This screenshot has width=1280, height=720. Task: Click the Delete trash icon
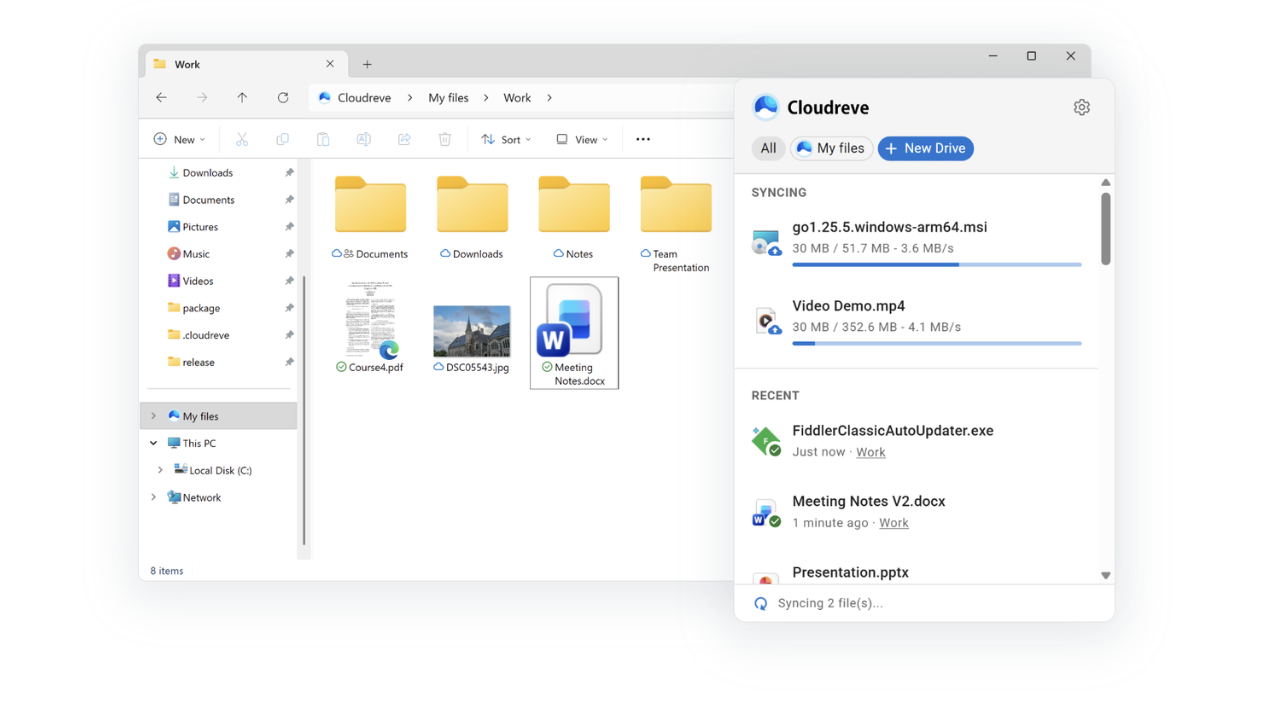pyautogui.click(x=445, y=139)
